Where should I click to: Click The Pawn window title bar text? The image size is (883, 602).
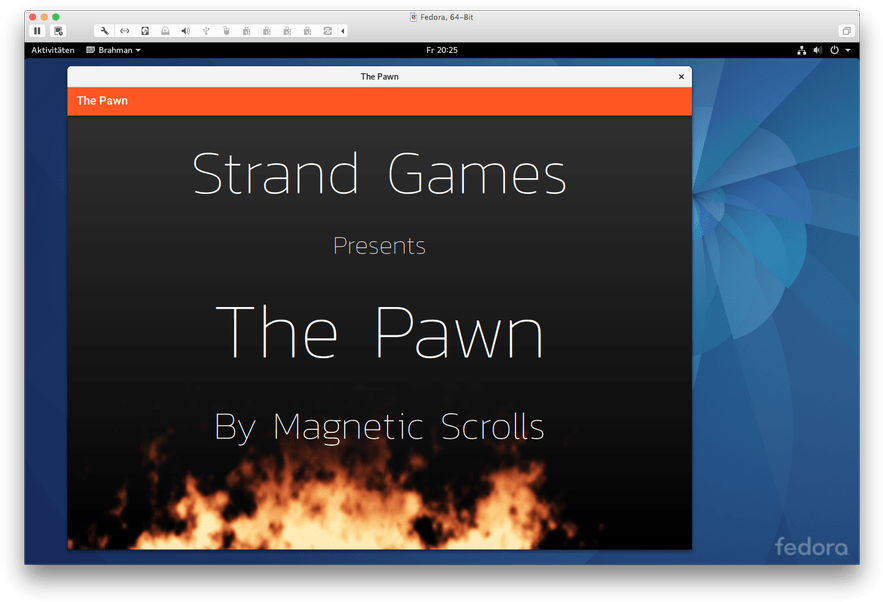[380, 77]
